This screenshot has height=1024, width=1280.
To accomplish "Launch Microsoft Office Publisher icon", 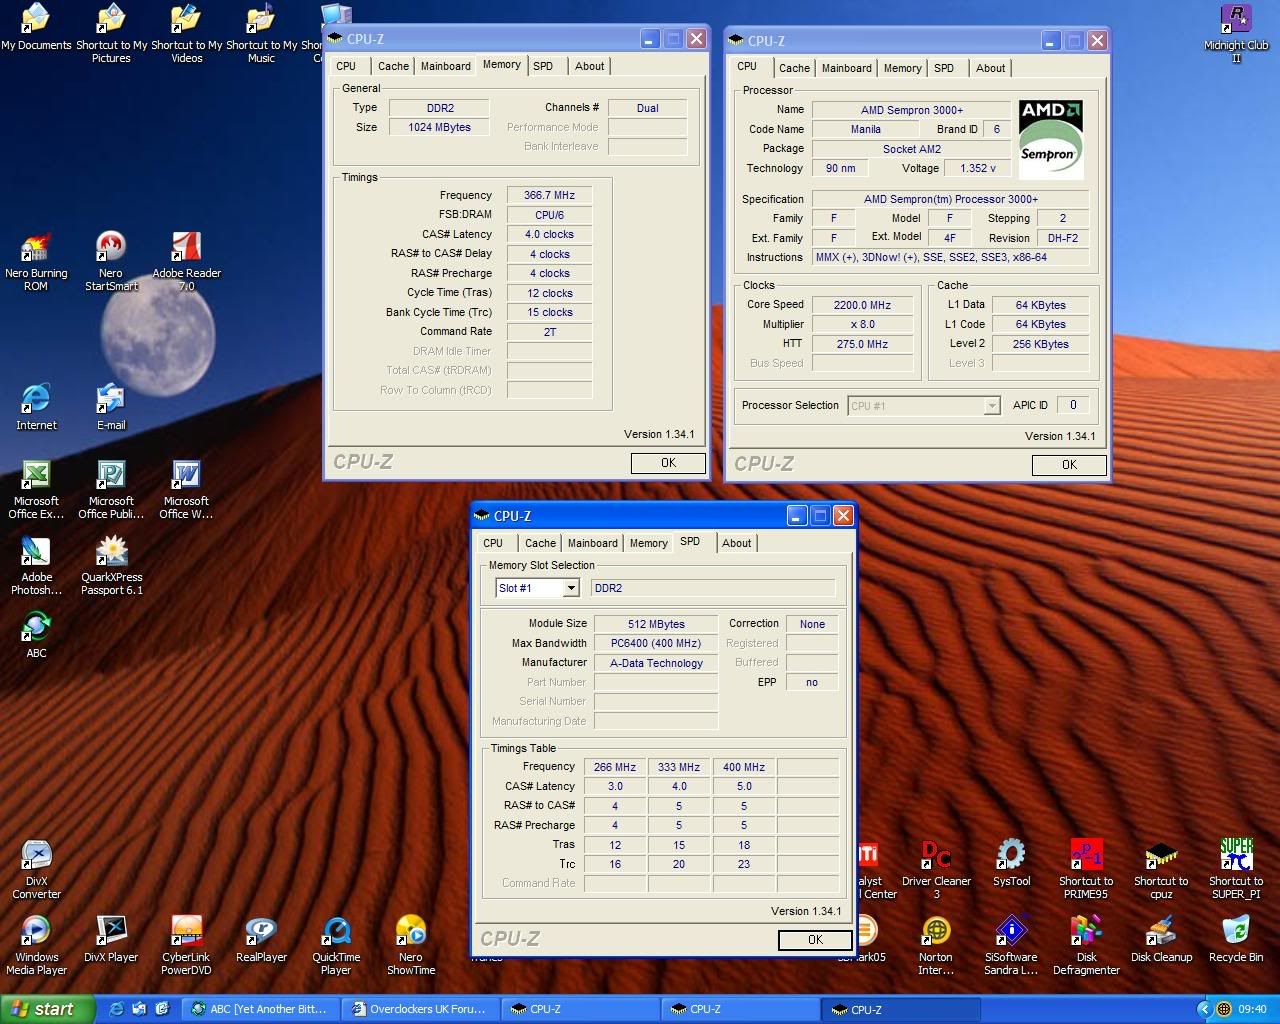I will click(x=111, y=490).
